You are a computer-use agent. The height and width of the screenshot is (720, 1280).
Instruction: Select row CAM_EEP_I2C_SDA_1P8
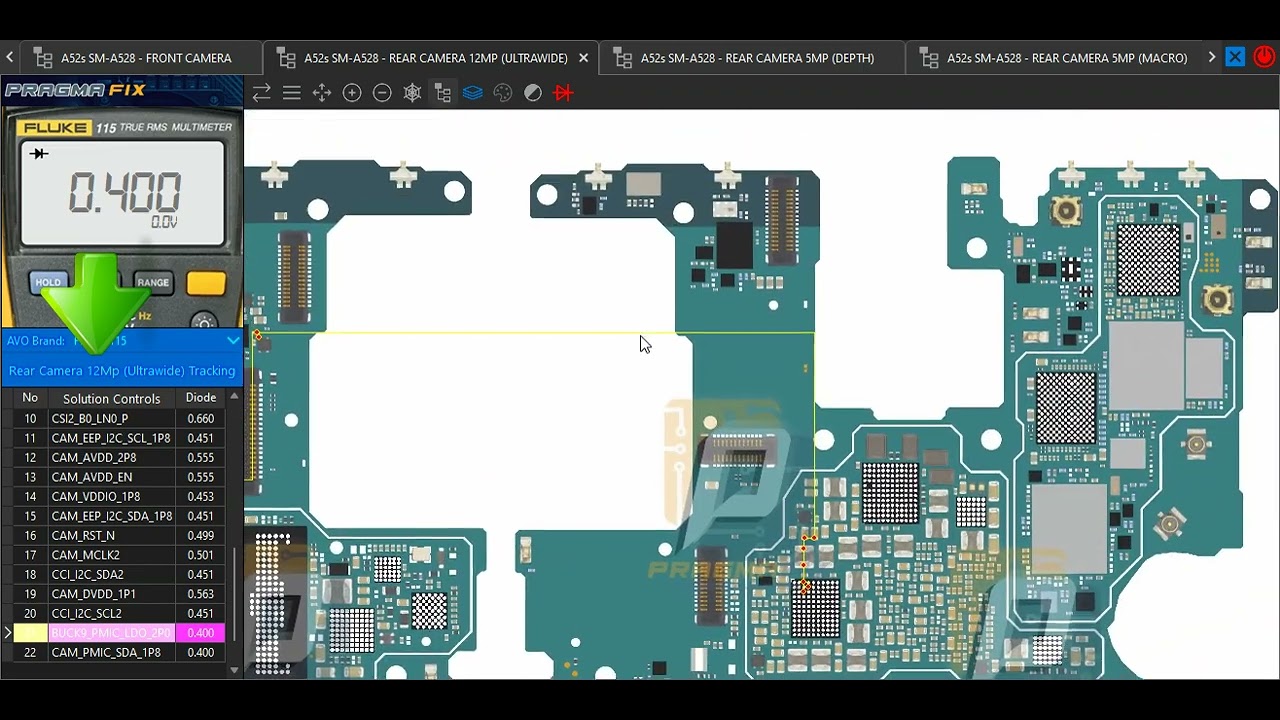coord(120,516)
